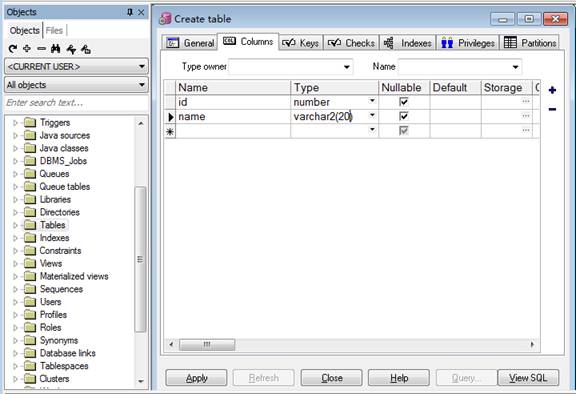
Task: Select Database links in the tree
Action: coord(68,353)
